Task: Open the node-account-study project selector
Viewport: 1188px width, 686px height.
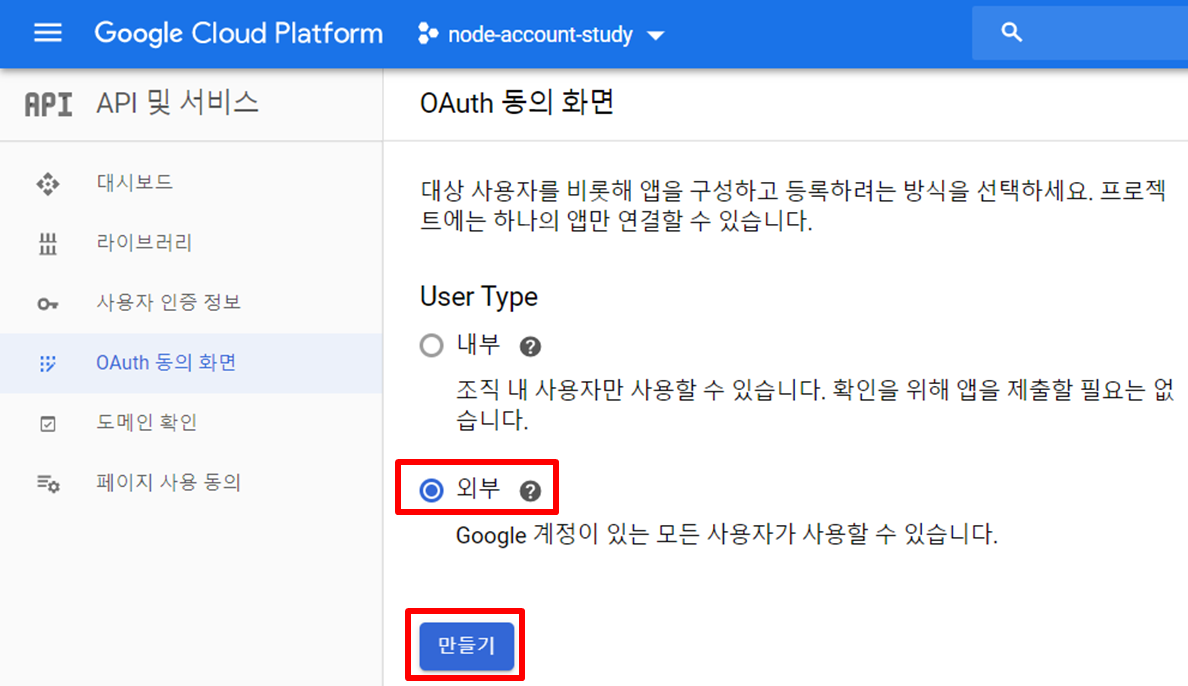Action: coord(541,35)
